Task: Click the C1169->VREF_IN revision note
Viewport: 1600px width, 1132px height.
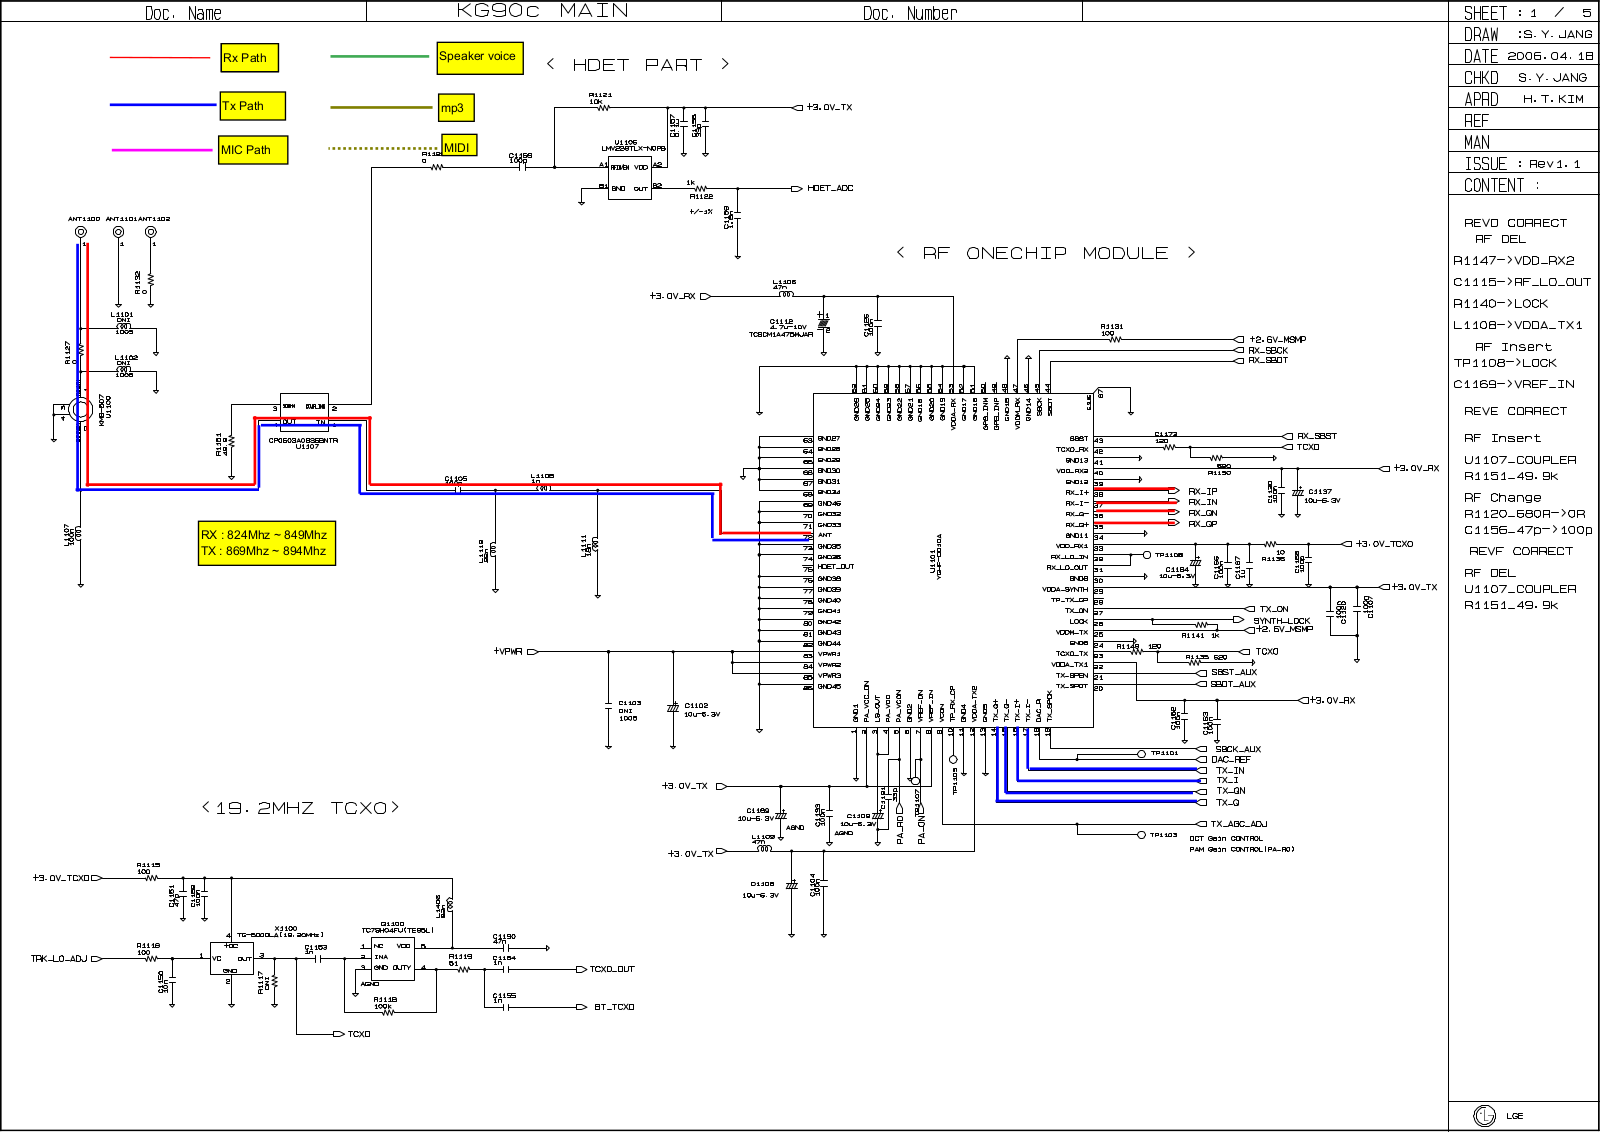Action: (1514, 384)
